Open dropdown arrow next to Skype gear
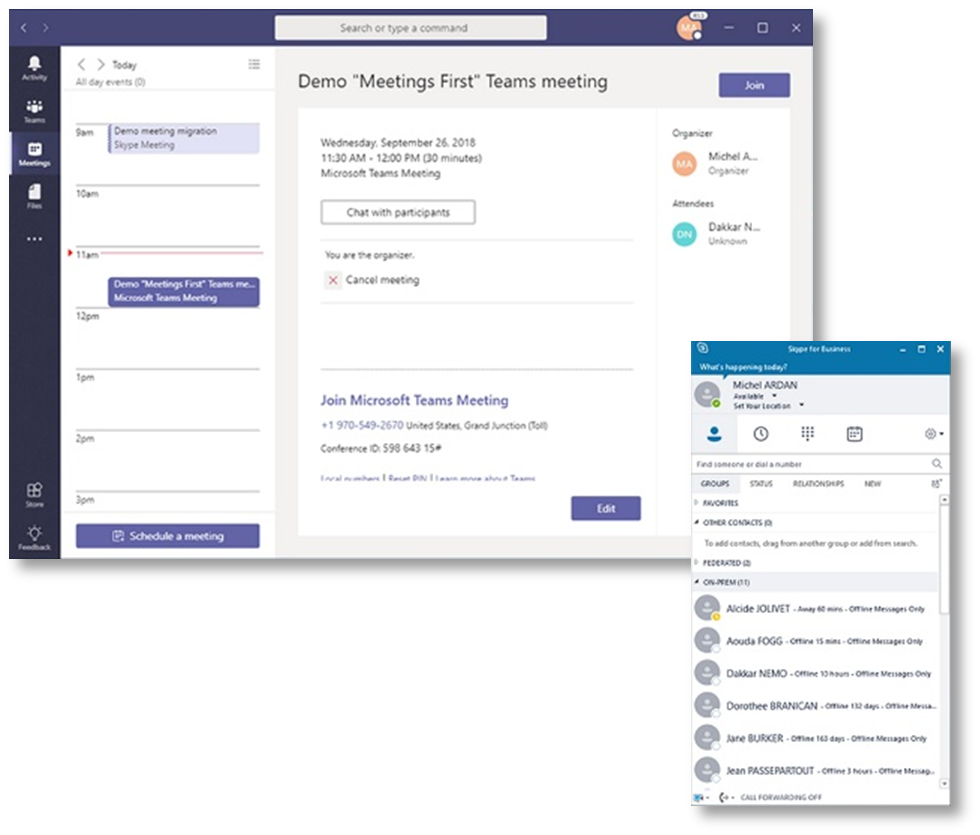The image size is (980, 835). [941, 434]
